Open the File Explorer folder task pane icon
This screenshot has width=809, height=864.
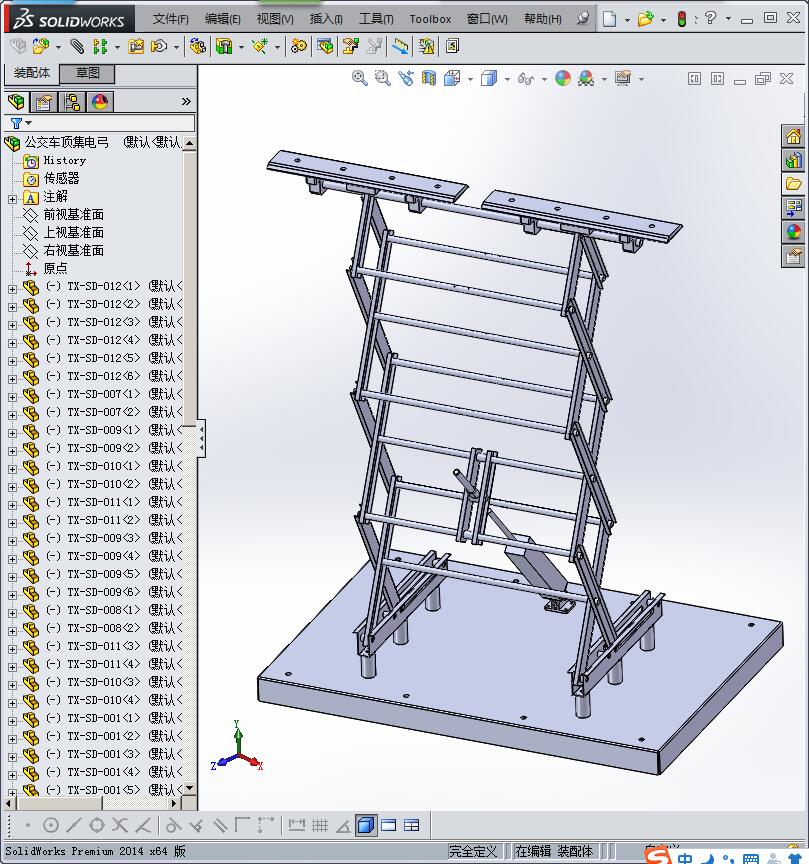point(793,184)
